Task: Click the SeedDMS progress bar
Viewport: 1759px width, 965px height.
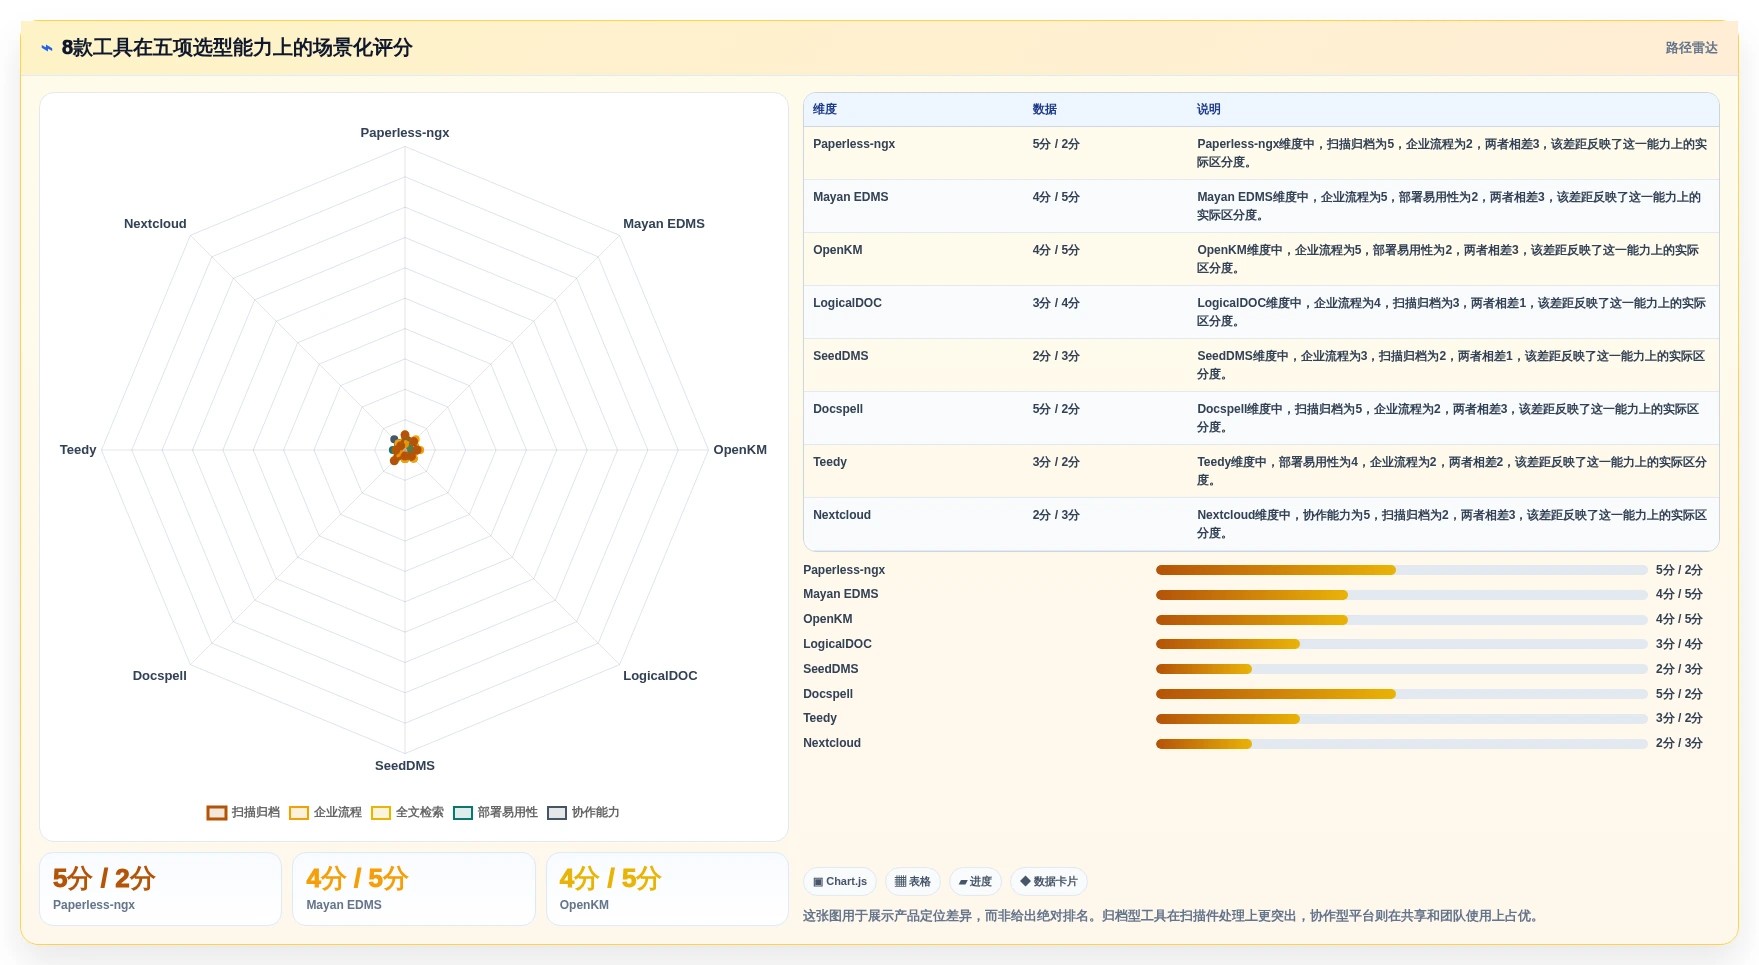Action: pyautogui.click(x=1401, y=669)
